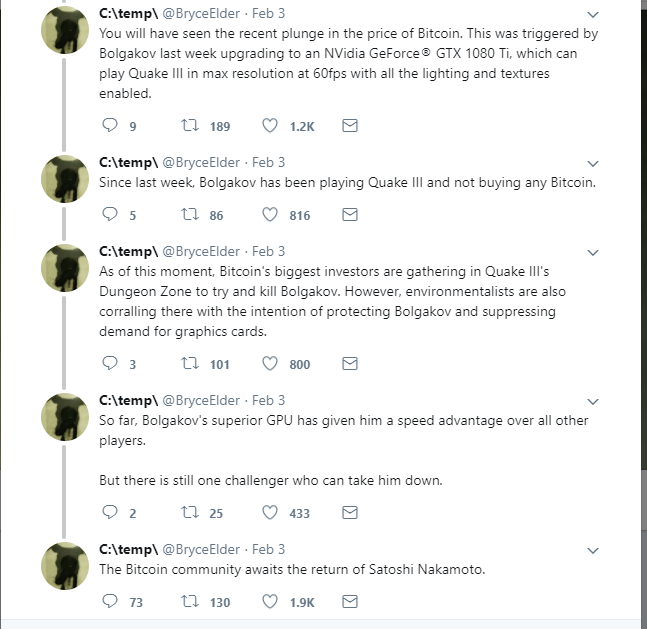This screenshot has height=629, width=647.
Task: Retweet the NVidia GeForce GTX 1080 Ti tweet
Action: pyautogui.click(x=186, y=126)
